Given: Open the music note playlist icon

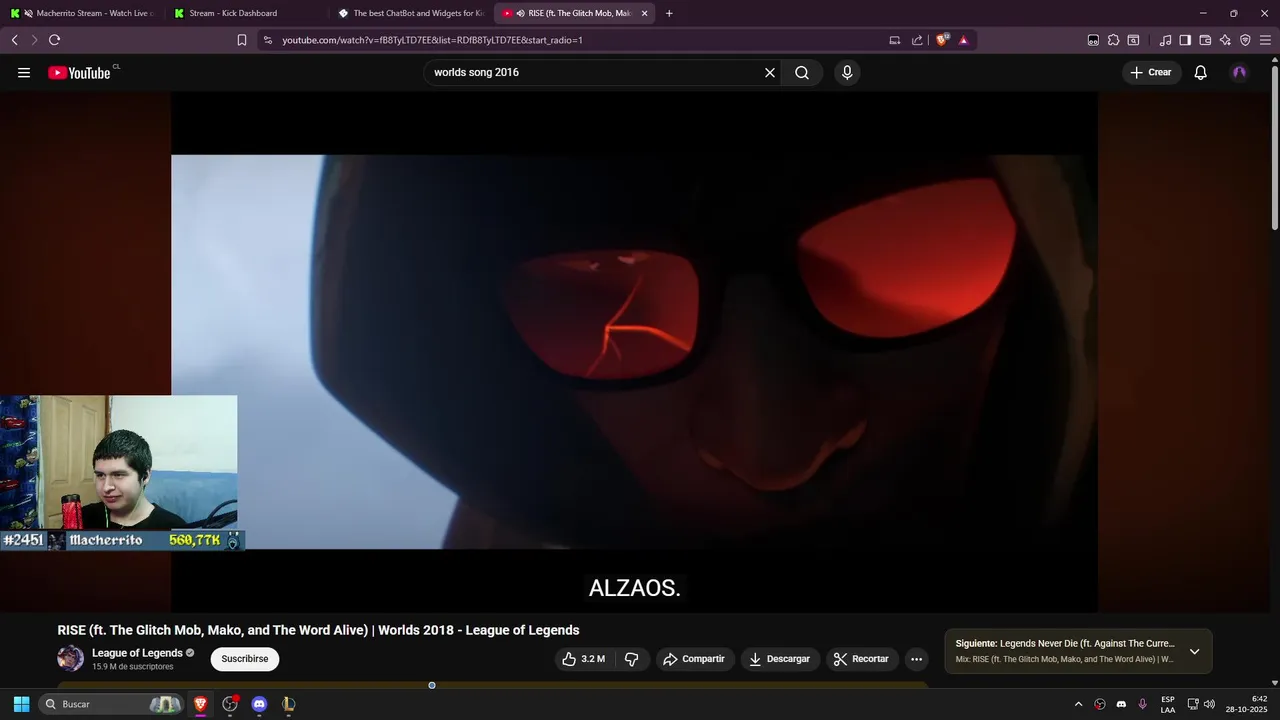Looking at the screenshot, I should (1165, 40).
